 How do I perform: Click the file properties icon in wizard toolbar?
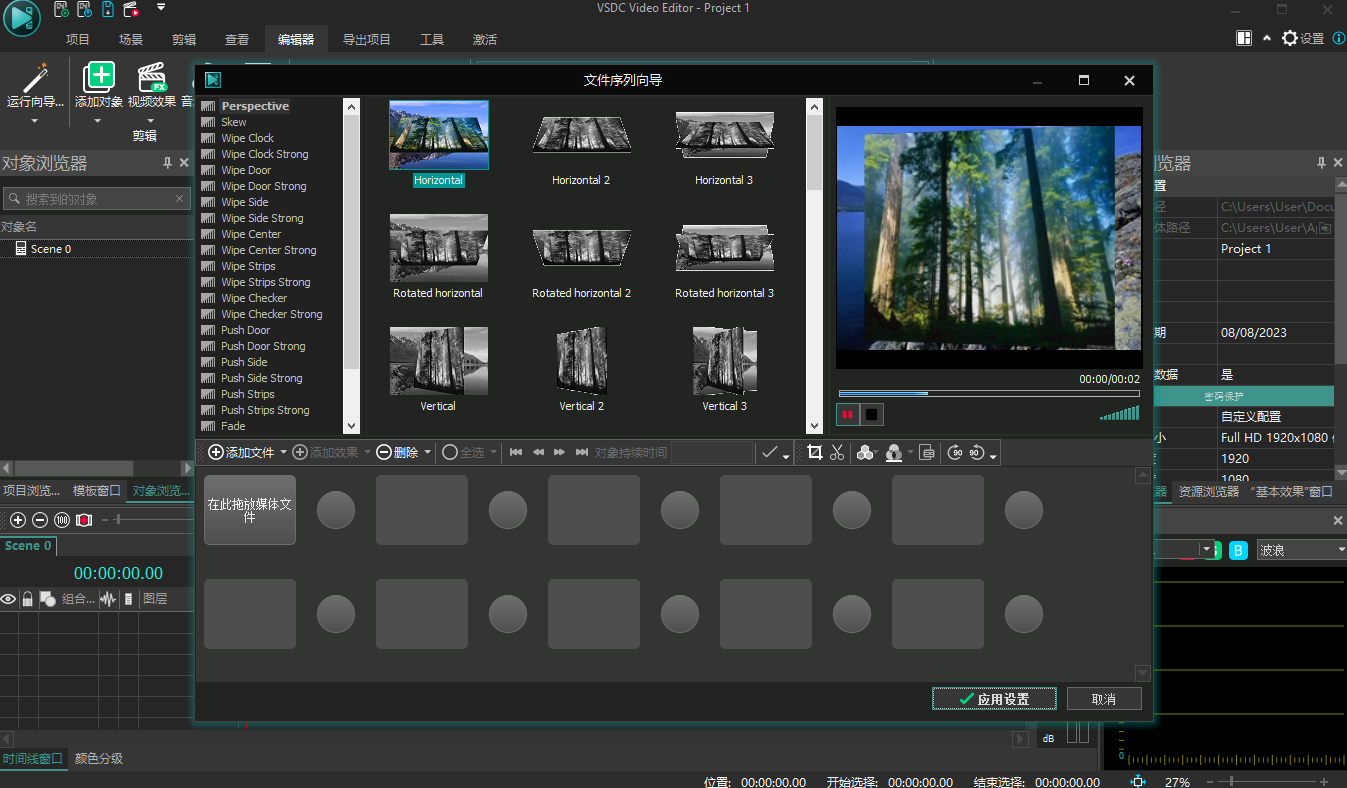pos(927,452)
